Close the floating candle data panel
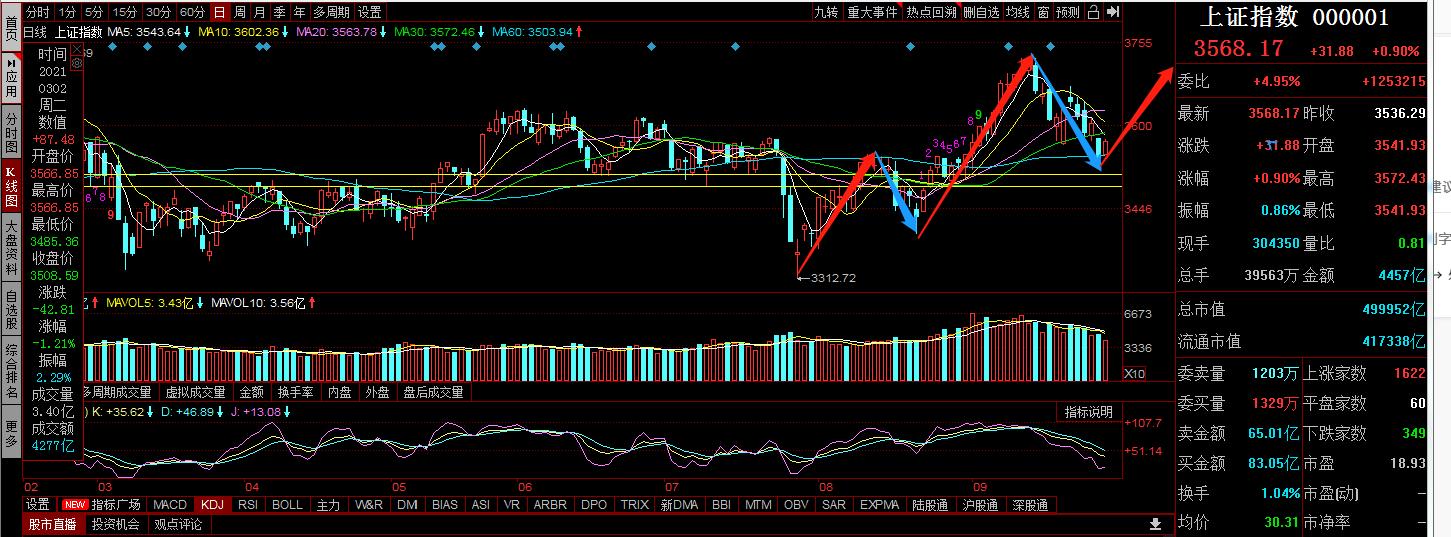 (76, 47)
